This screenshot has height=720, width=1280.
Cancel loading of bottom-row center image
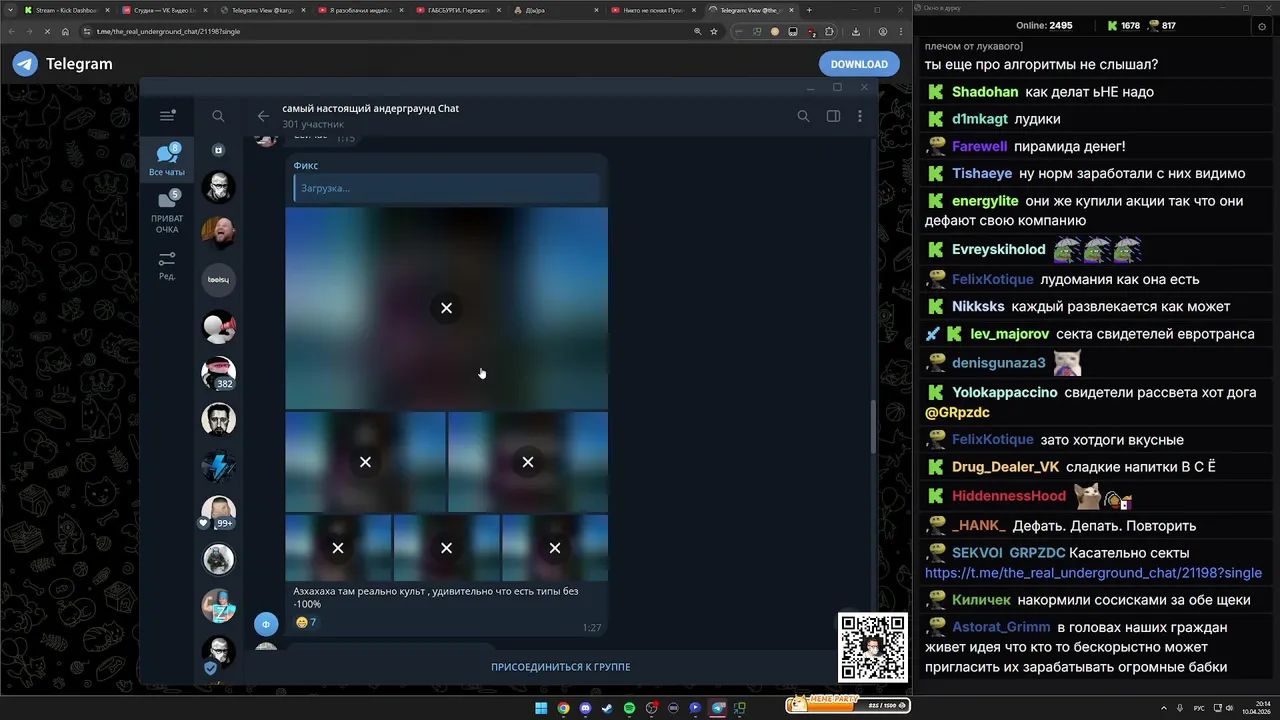tap(446, 548)
